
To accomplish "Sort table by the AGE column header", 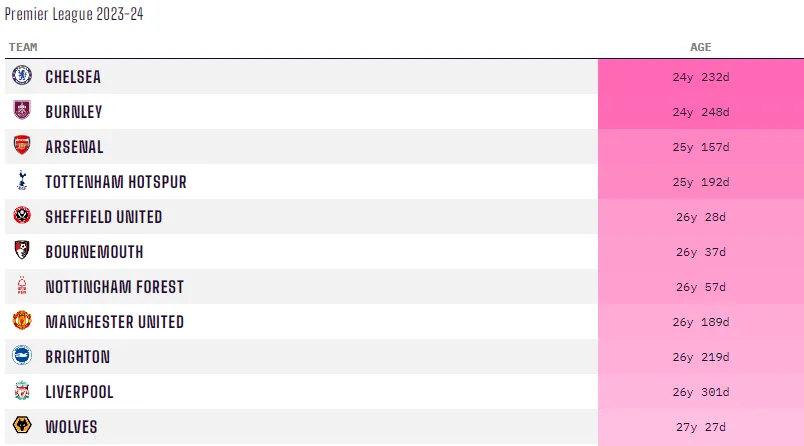I will pyautogui.click(x=700, y=47).
